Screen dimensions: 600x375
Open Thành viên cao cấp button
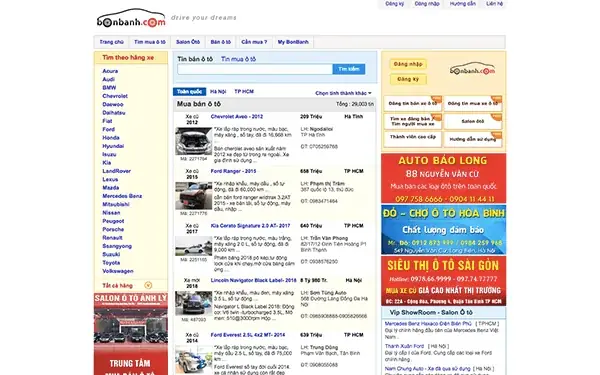pyautogui.click(x=412, y=139)
